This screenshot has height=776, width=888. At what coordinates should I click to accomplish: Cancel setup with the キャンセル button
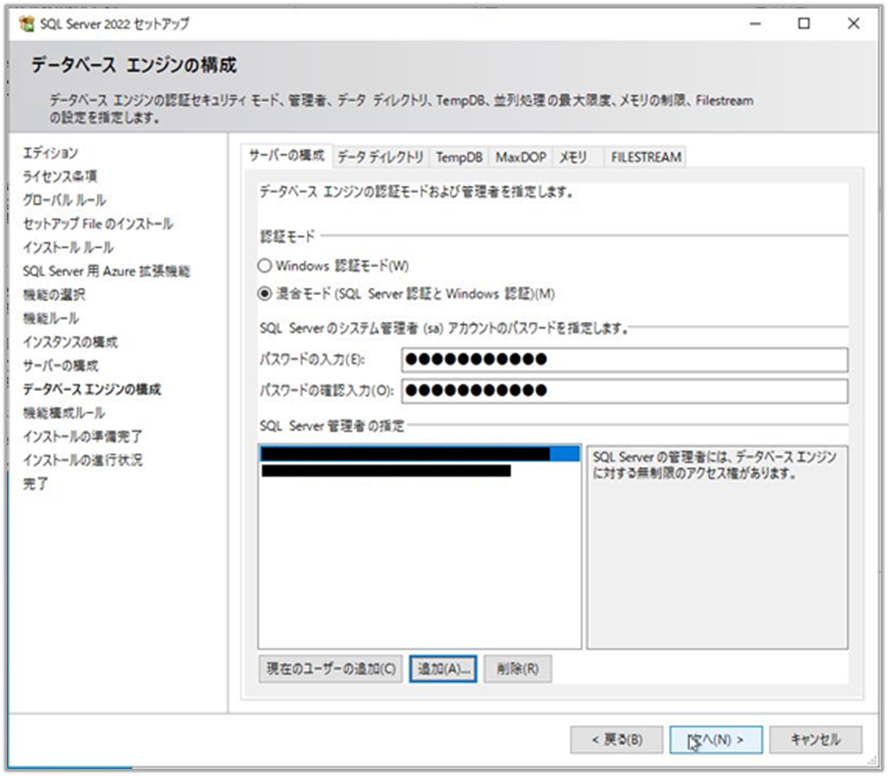pos(816,740)
